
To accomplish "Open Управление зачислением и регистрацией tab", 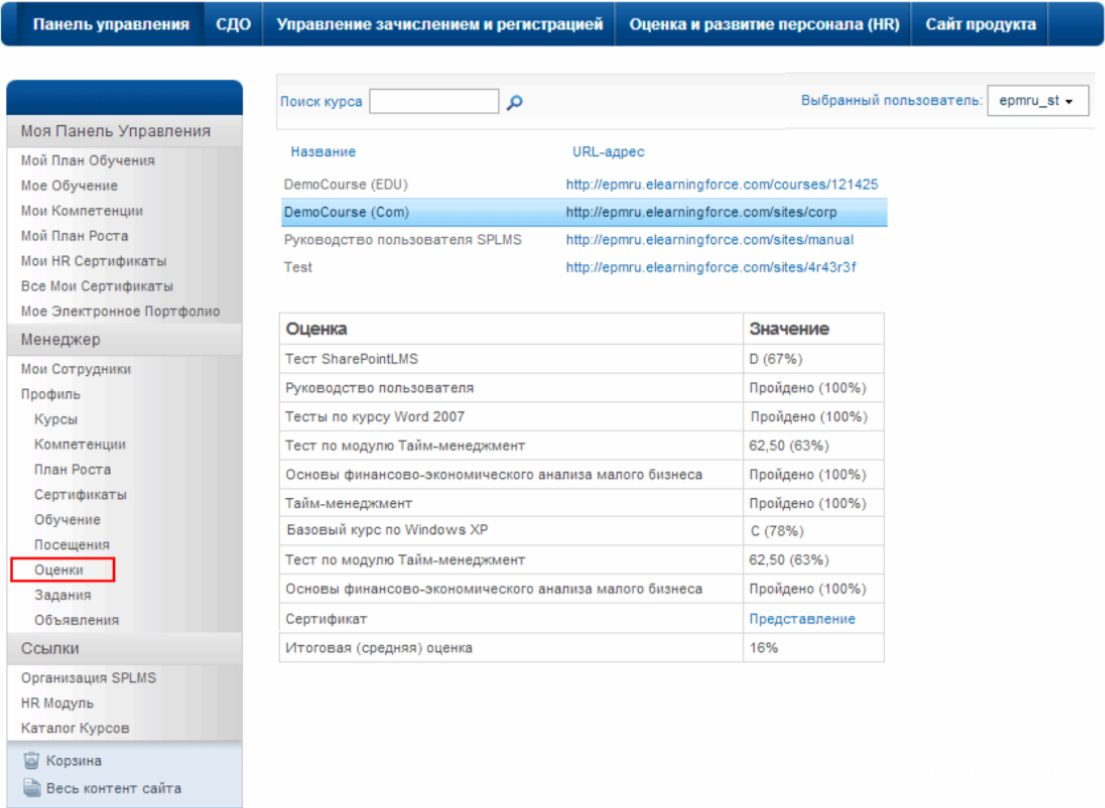I will click(439, 24).
